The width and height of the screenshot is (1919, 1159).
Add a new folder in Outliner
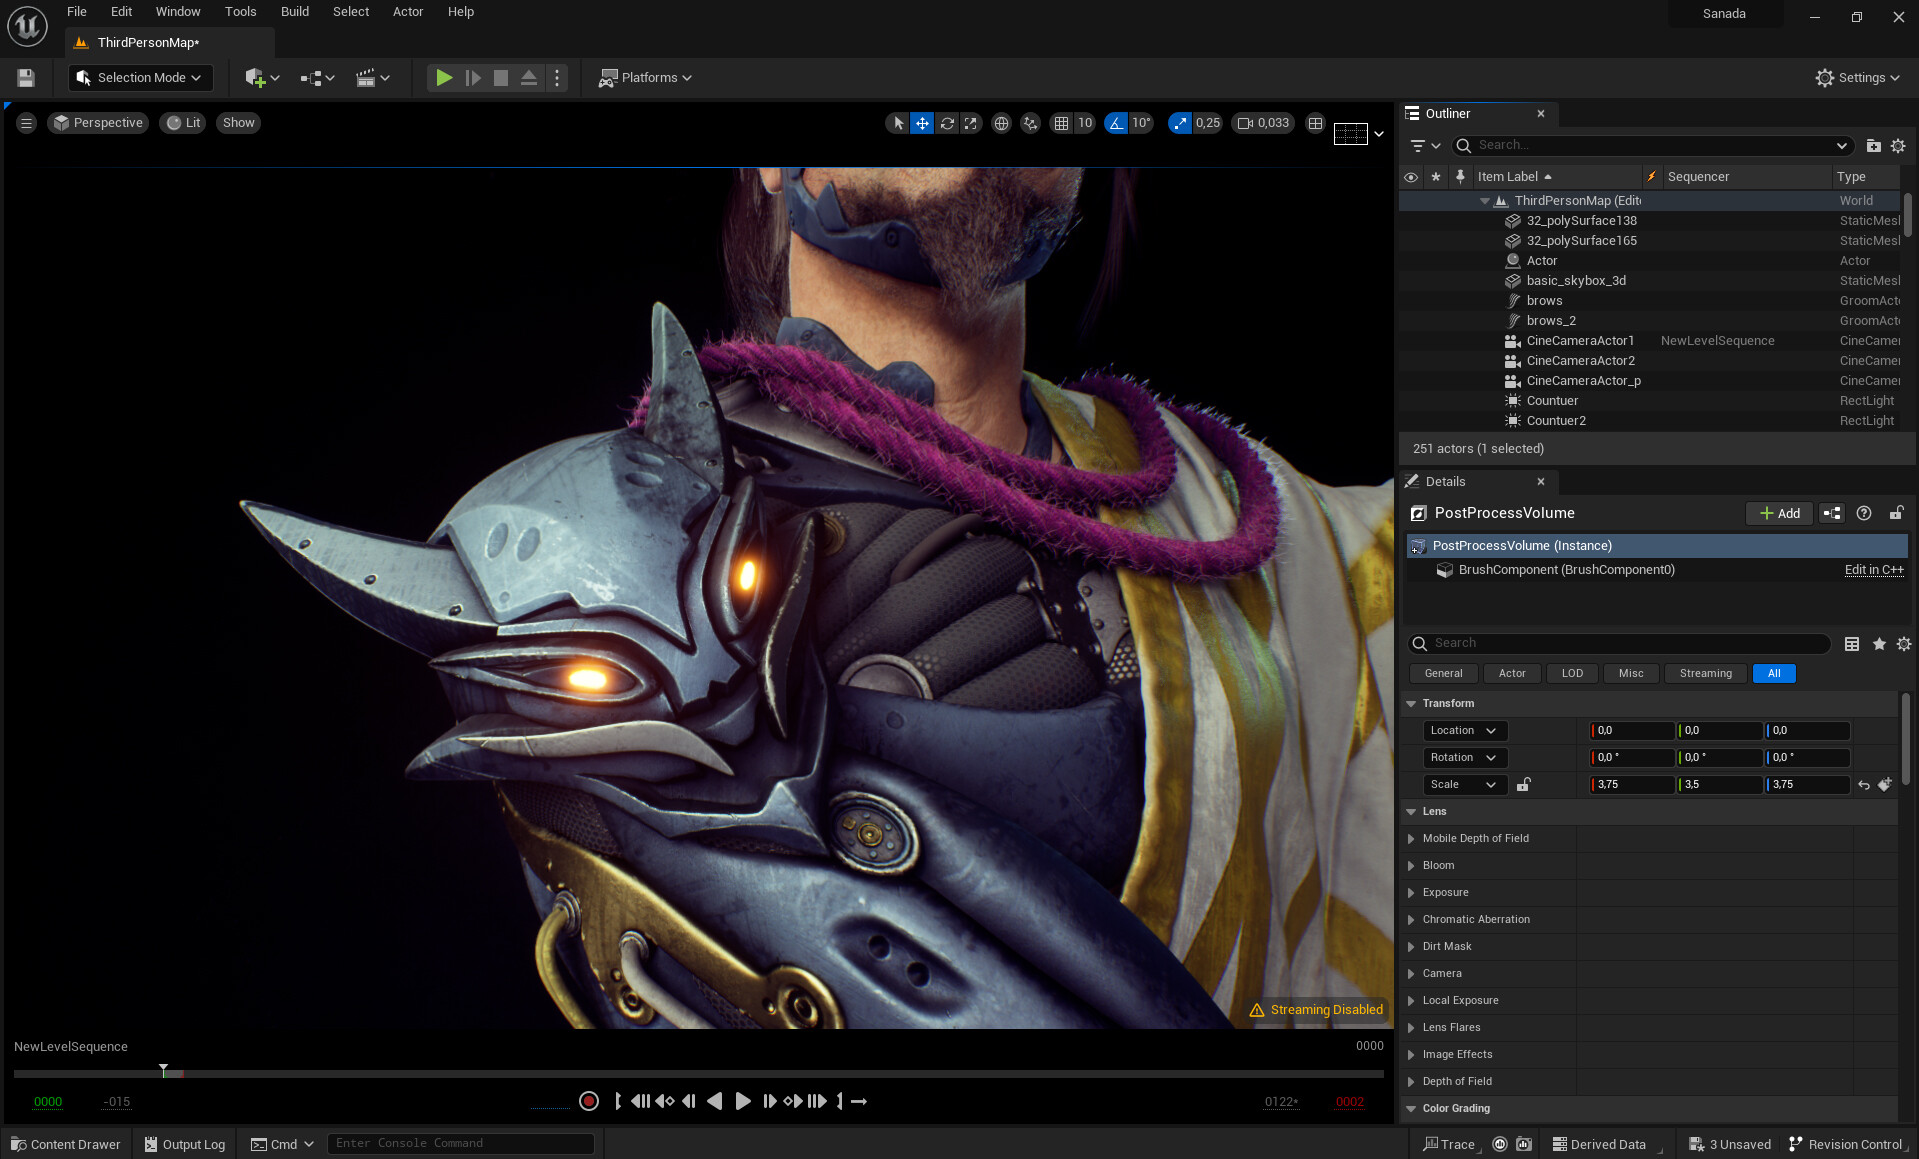(1873, 146)
